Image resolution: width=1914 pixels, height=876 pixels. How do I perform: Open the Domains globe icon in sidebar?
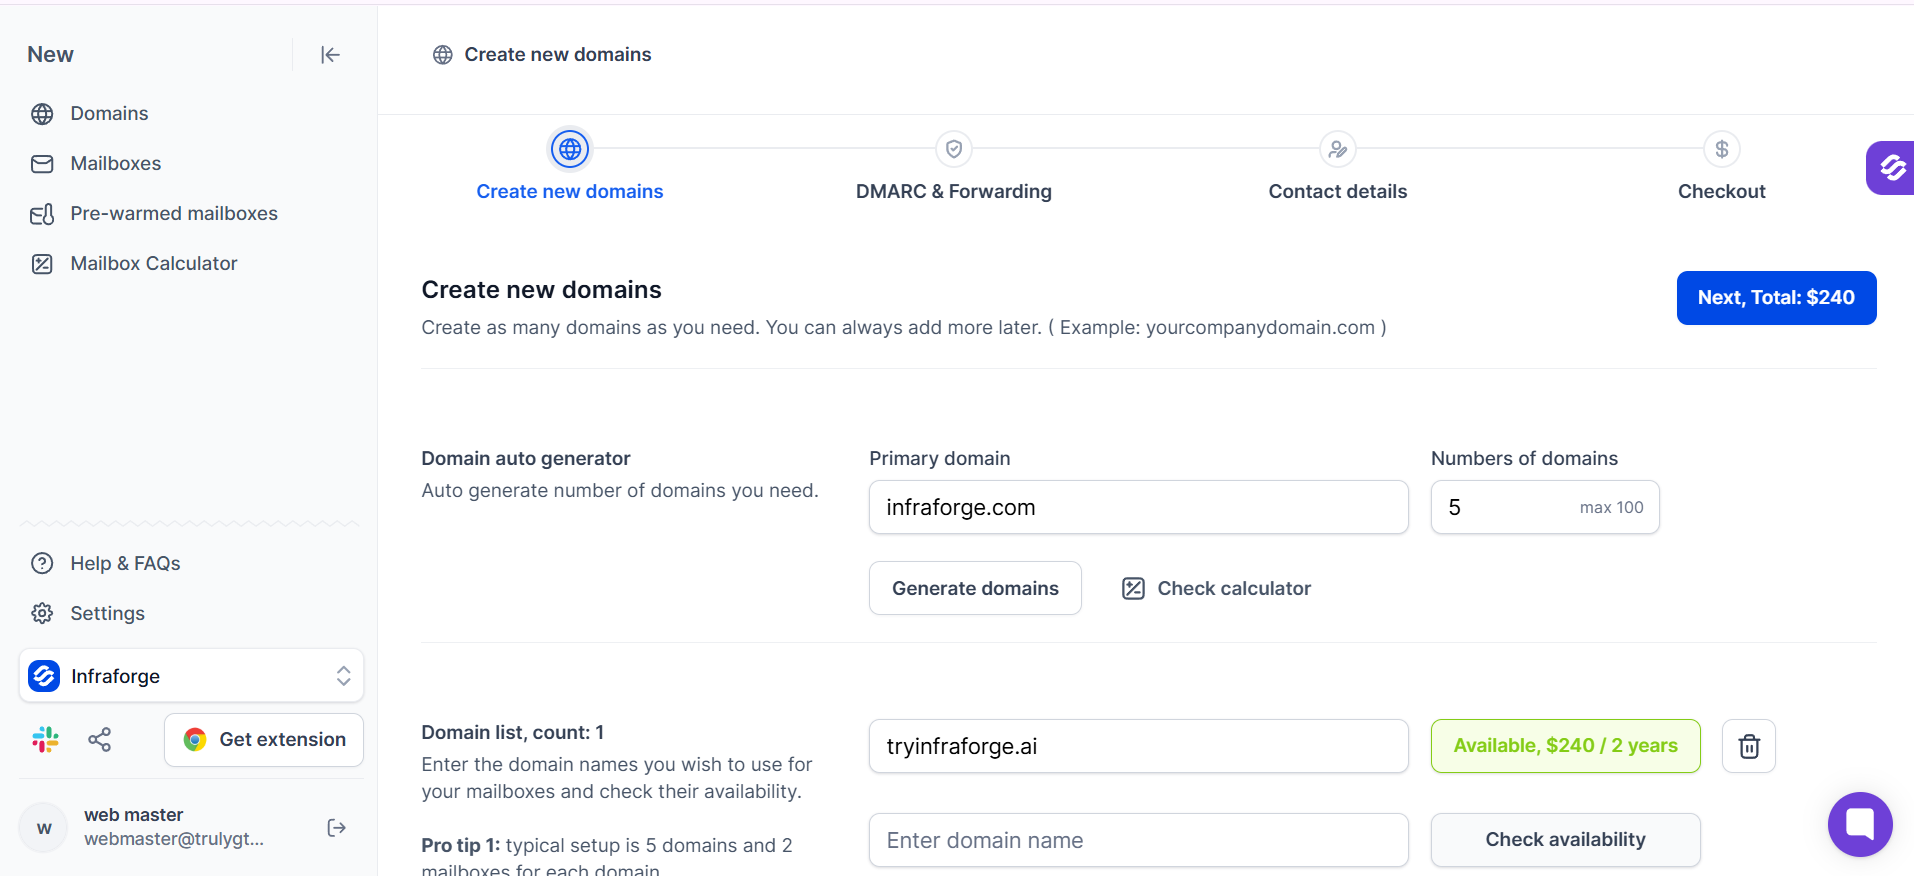[42, 114]
